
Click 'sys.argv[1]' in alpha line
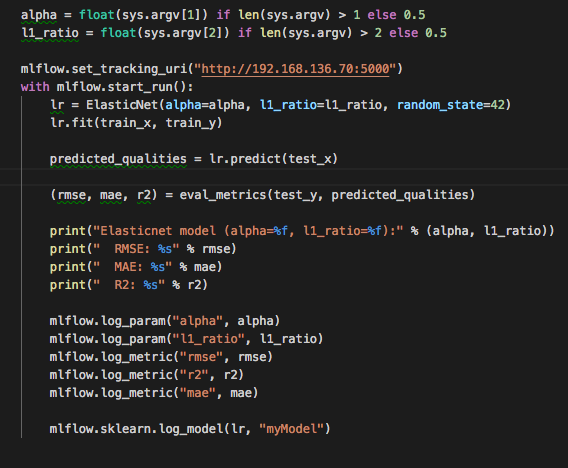click(161, 15)
